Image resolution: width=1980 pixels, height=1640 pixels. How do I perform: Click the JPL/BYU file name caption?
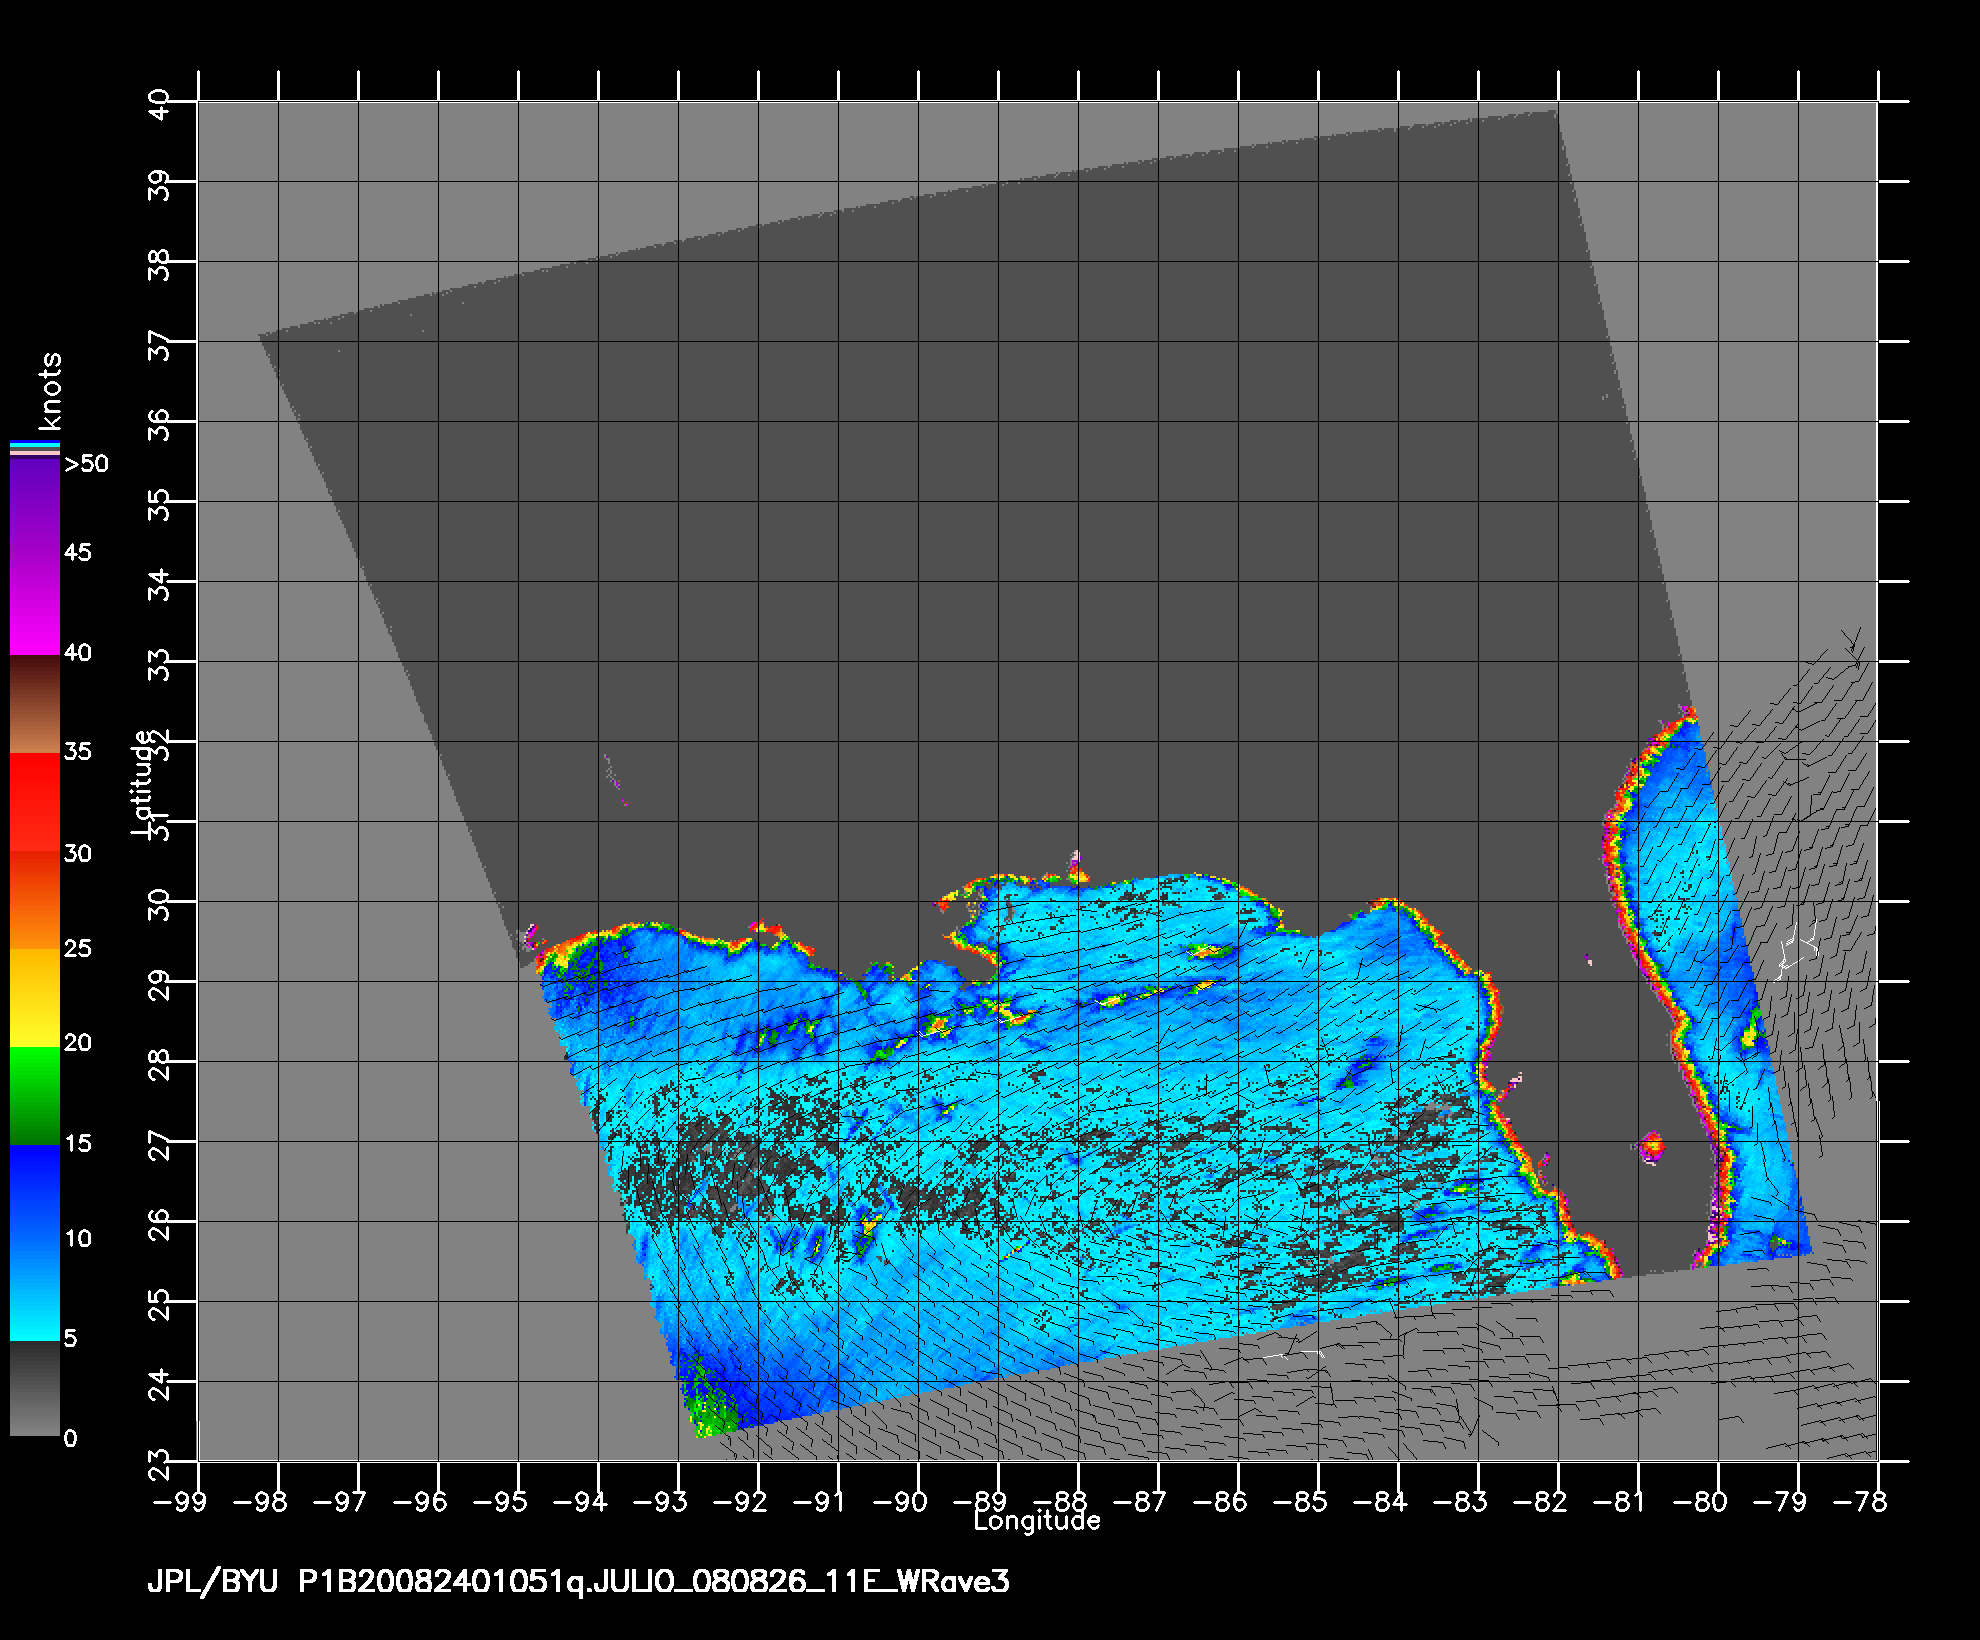(578, 1582)
